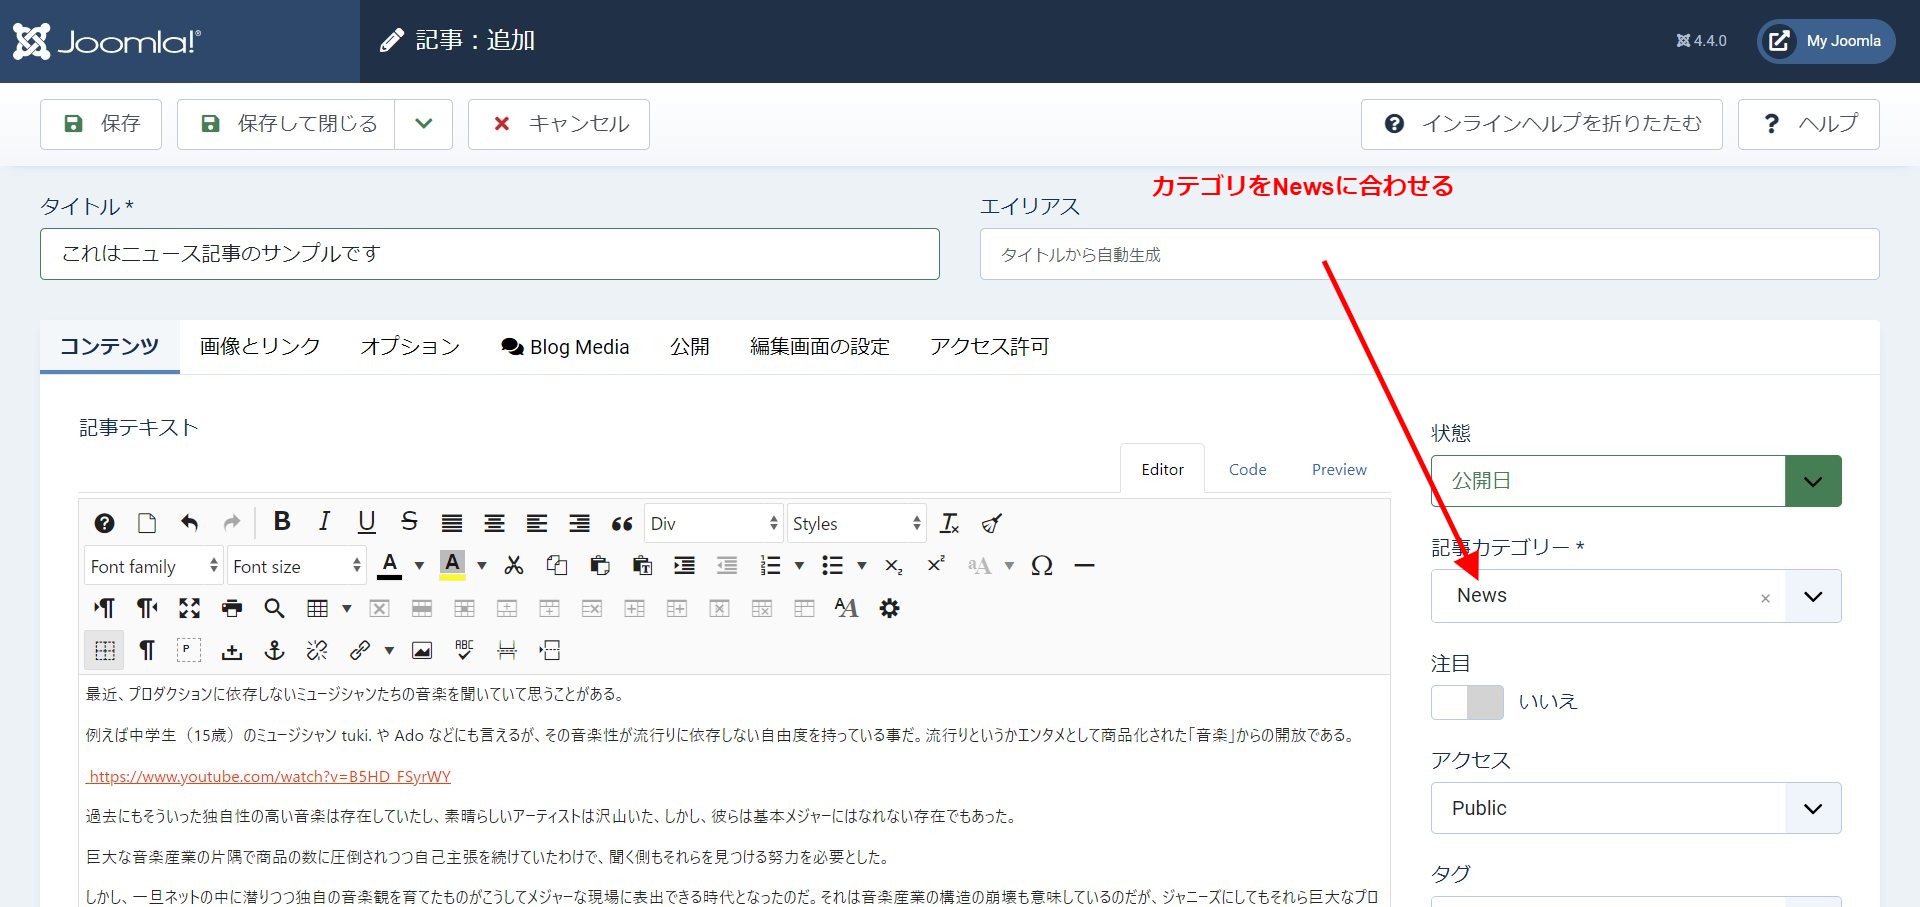Expand the 状態 status dropdown
The width and height of the screenshot is (1920, 907).
point(1812,481)
